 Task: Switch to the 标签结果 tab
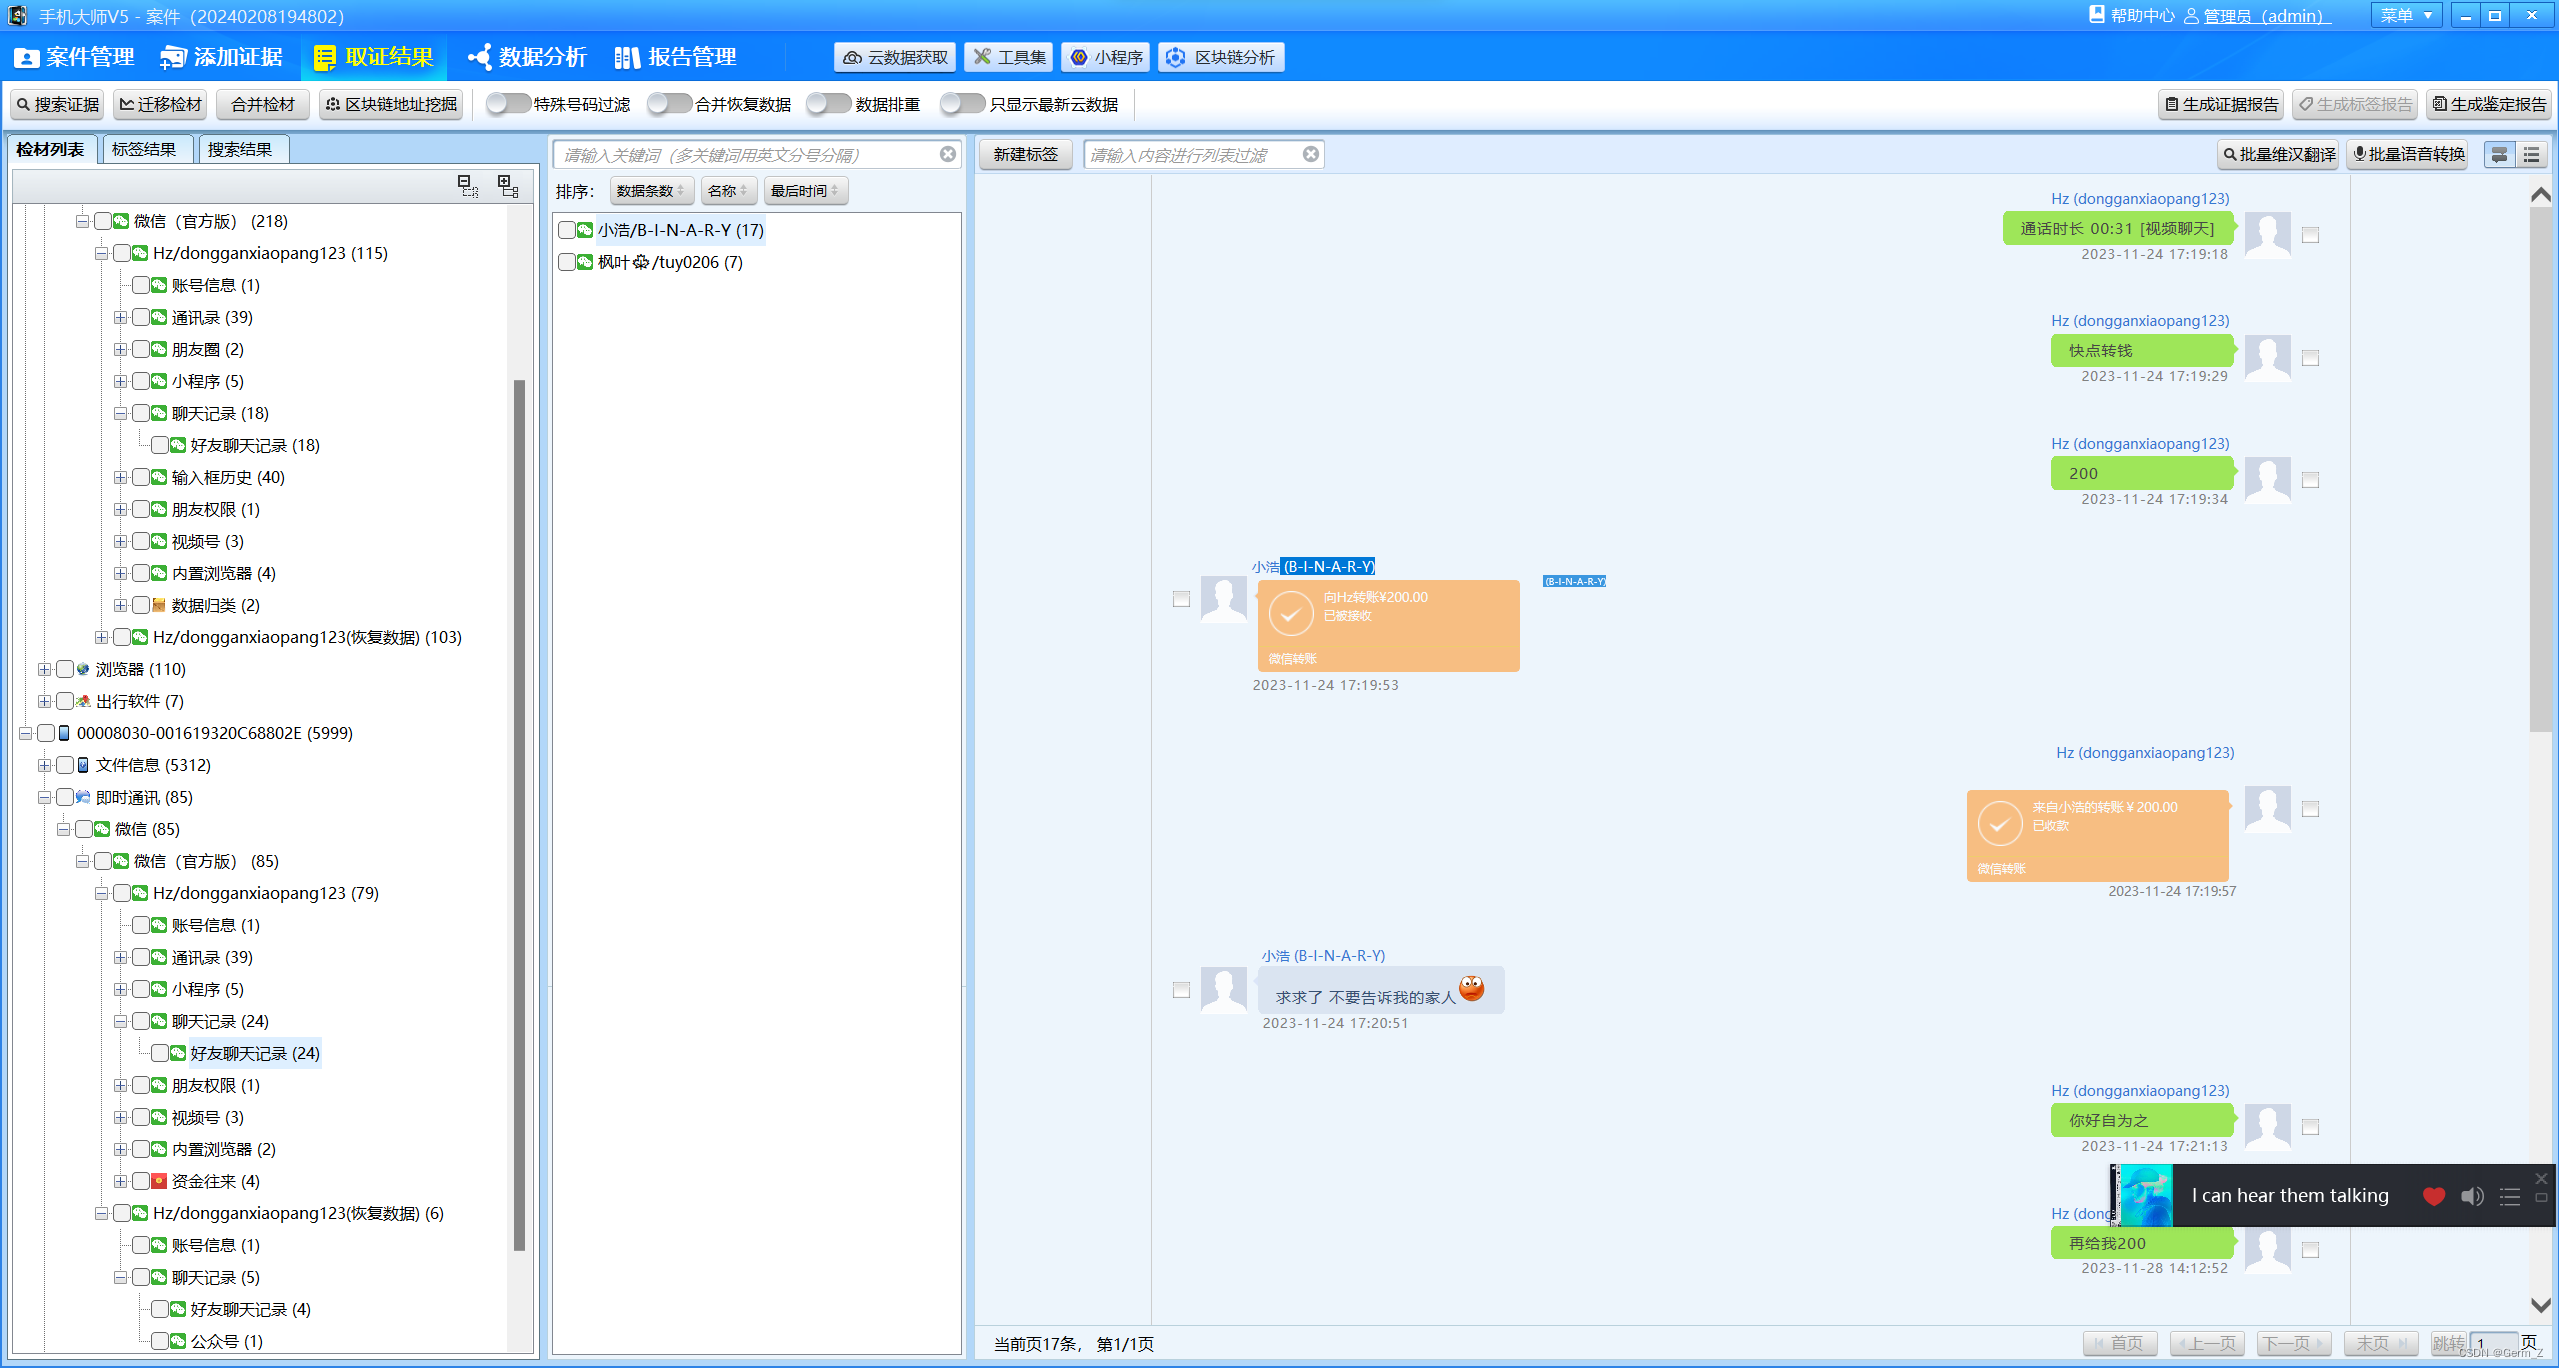(x=144, y=149)
